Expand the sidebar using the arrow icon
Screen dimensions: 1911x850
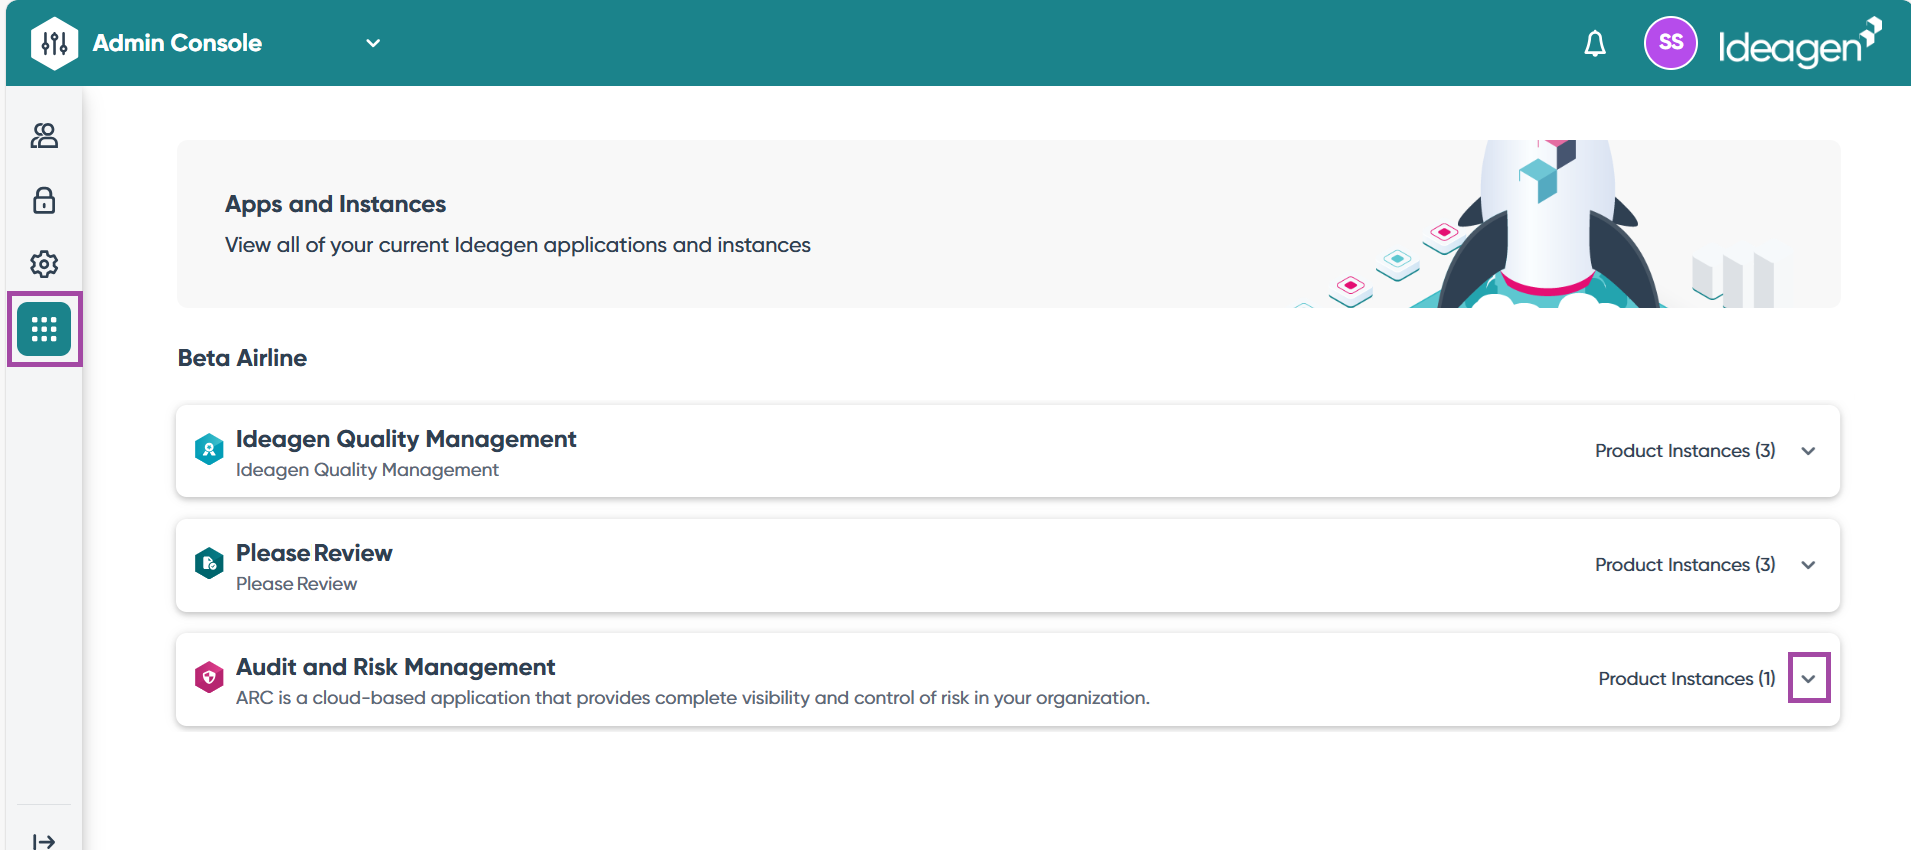click(44, 841)
